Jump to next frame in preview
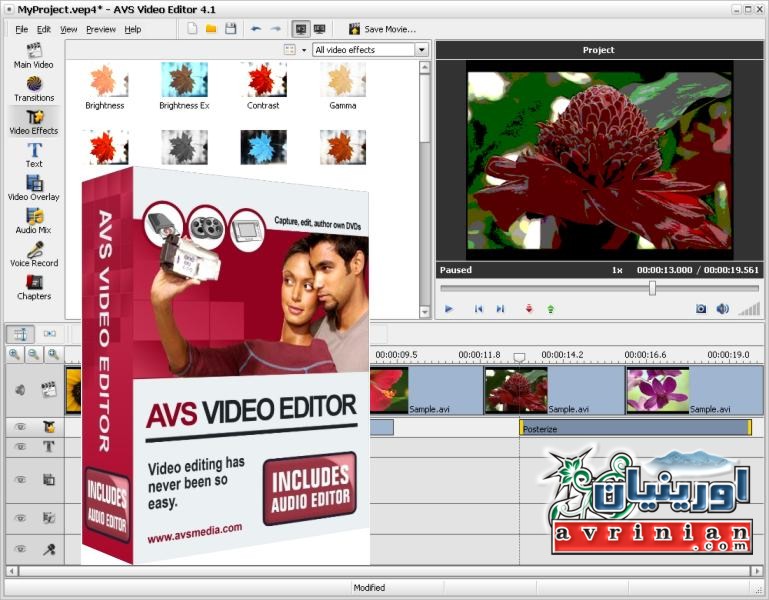Screen dimensions: 769x600 pos(500,309)
